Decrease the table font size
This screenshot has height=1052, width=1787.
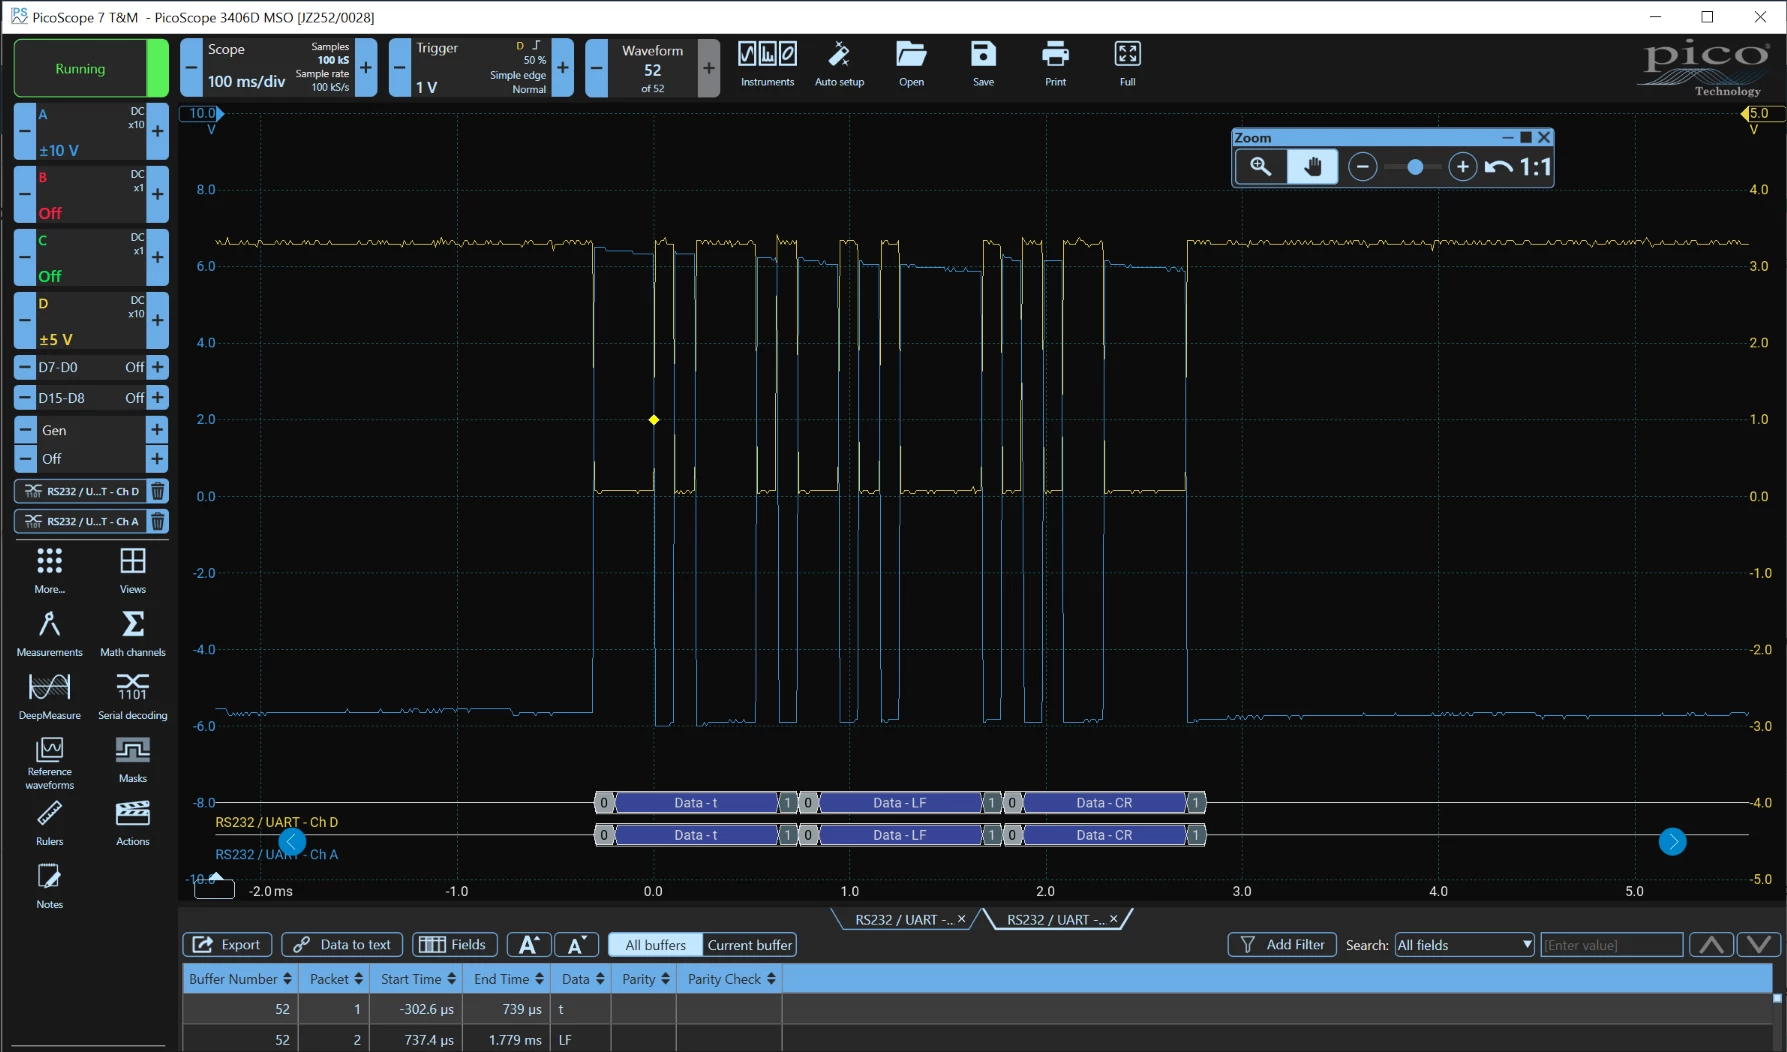click(577, 945)
